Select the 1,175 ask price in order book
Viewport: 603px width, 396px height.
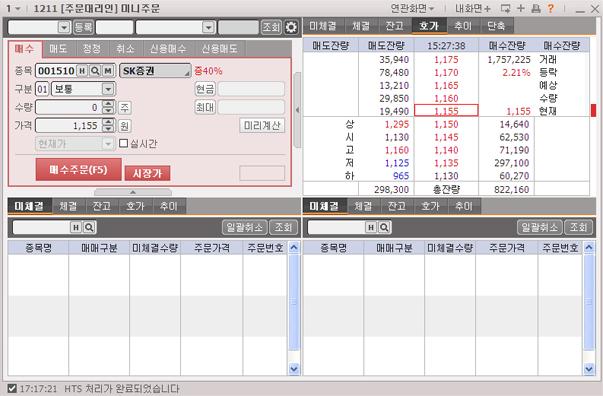tap(446, 60)
